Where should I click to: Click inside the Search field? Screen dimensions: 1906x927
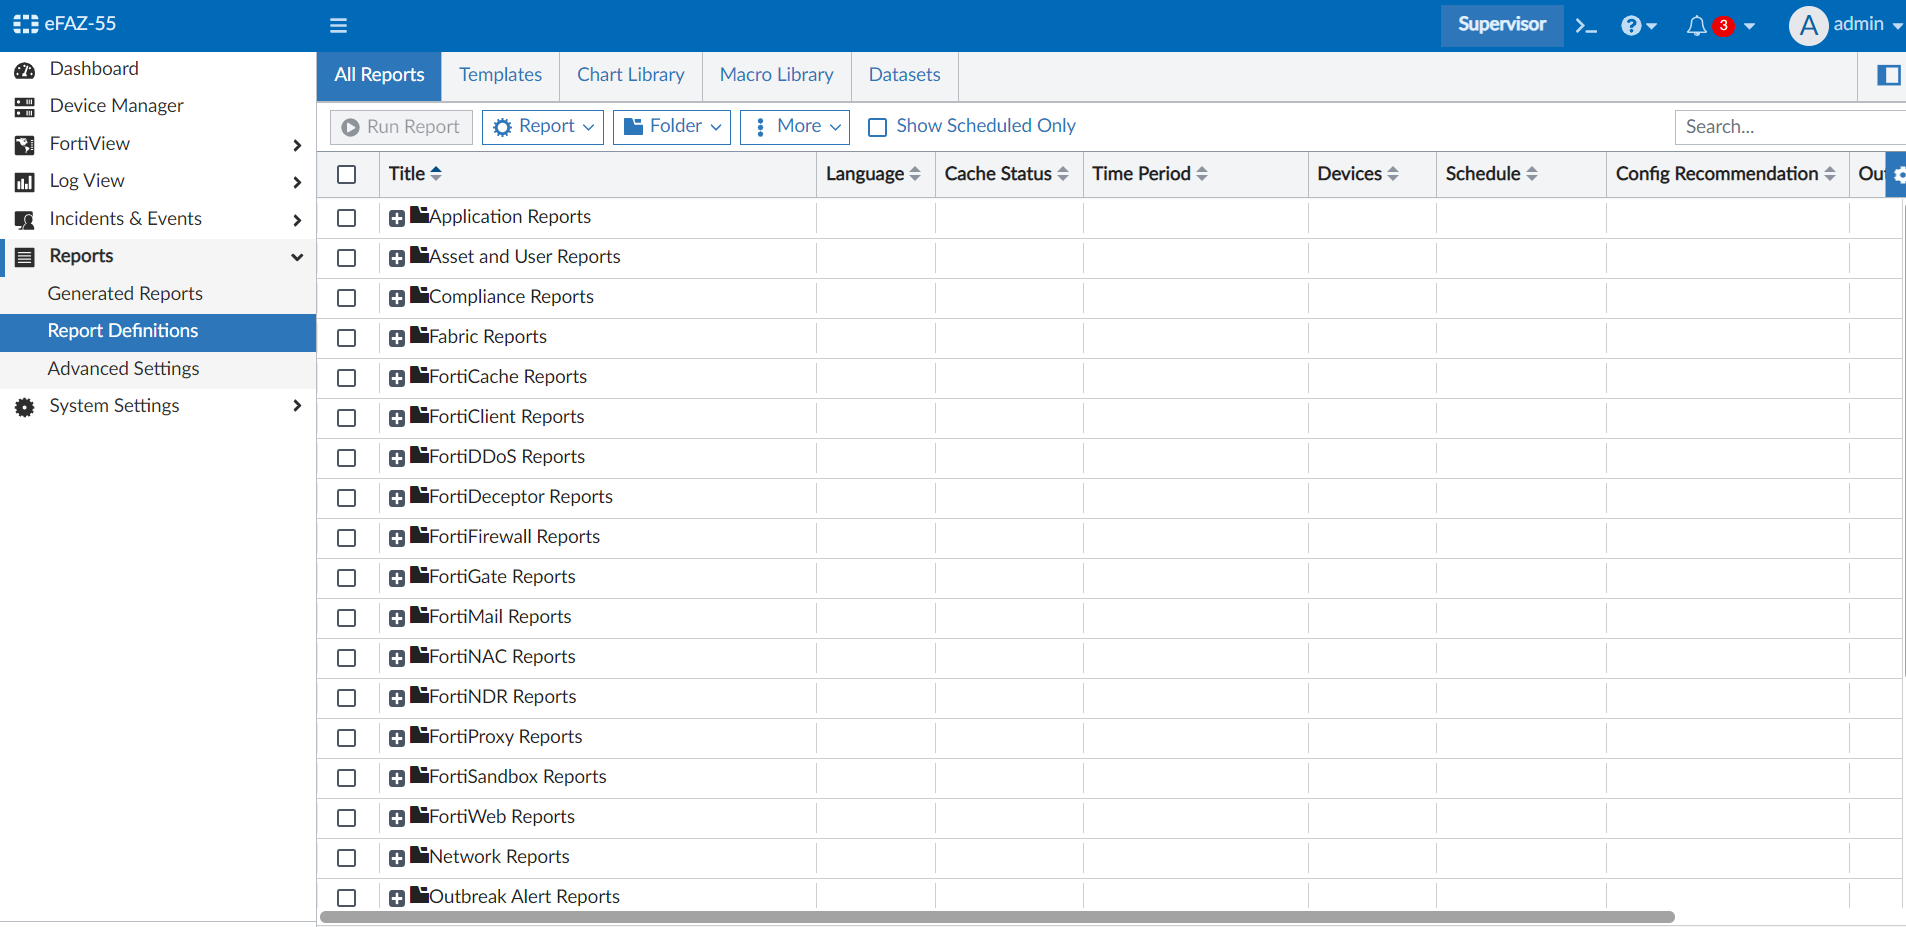tap(1788, 127)
